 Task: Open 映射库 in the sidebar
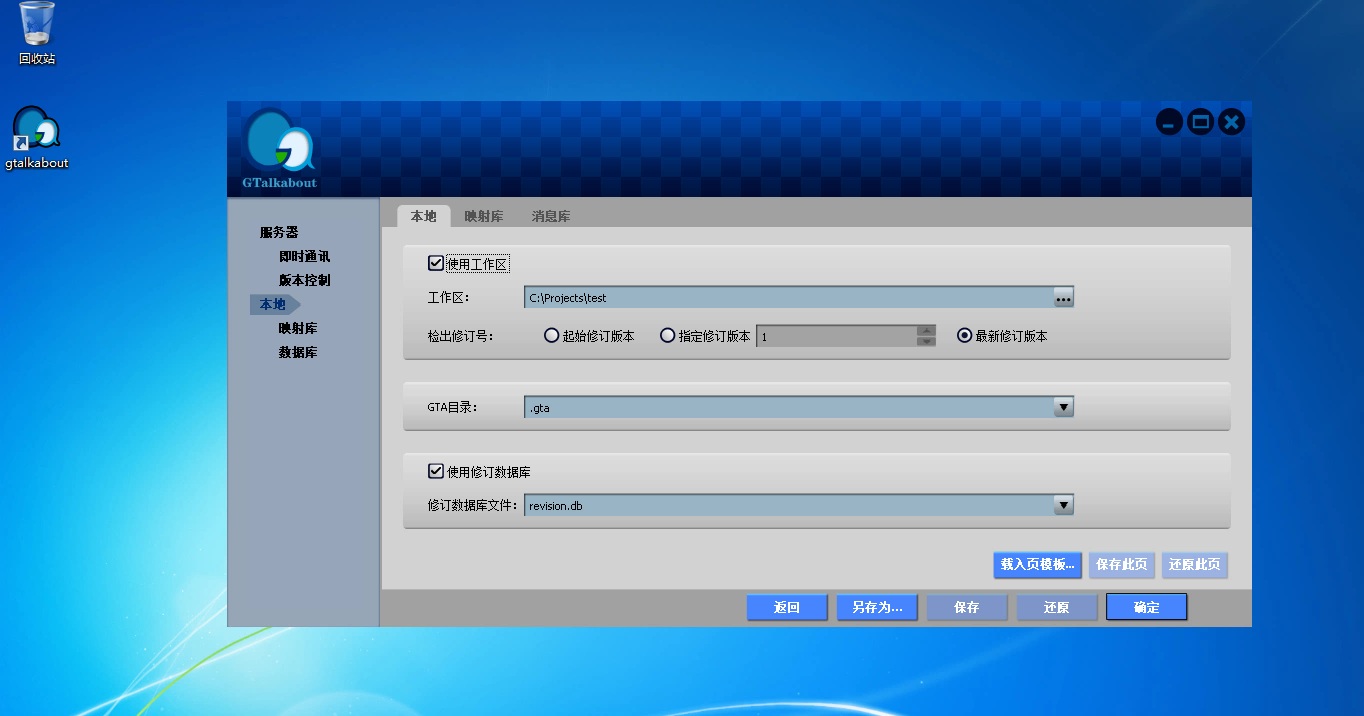(x=298, y=328)
